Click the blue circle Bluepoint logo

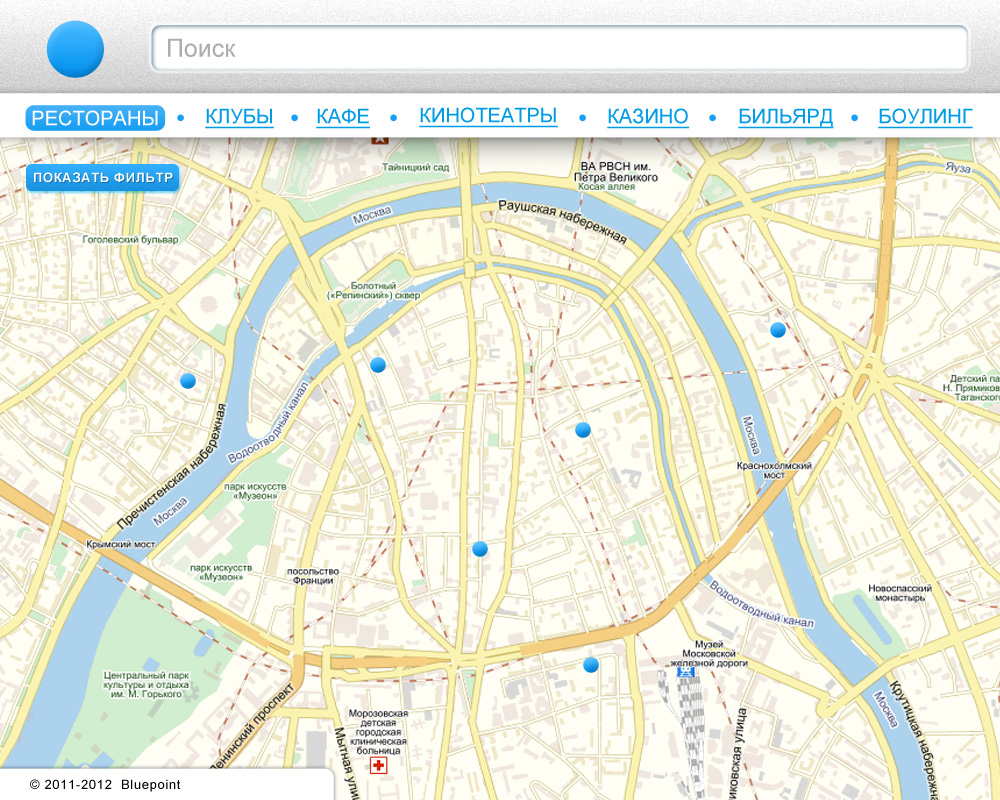[x=75, y=48]
